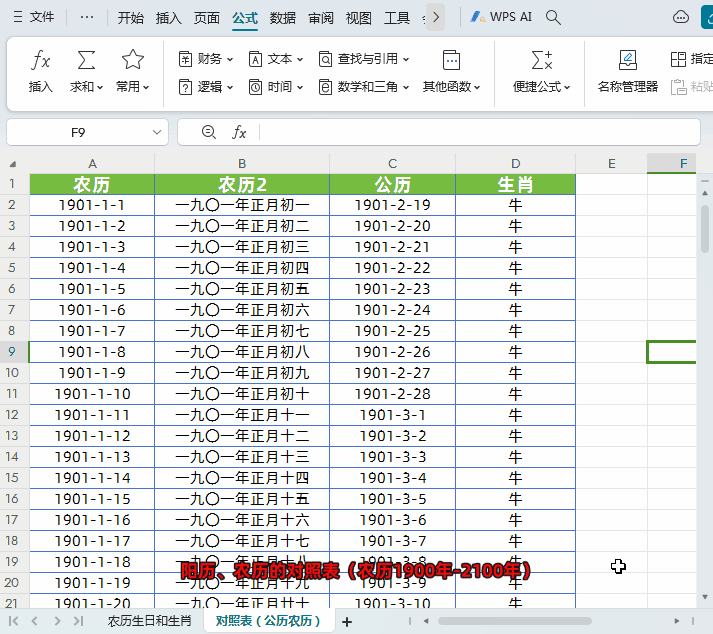The image size is (713, 634).
Task: Open the 文件 hamburger menu
Action: click(x=34, y=17)
